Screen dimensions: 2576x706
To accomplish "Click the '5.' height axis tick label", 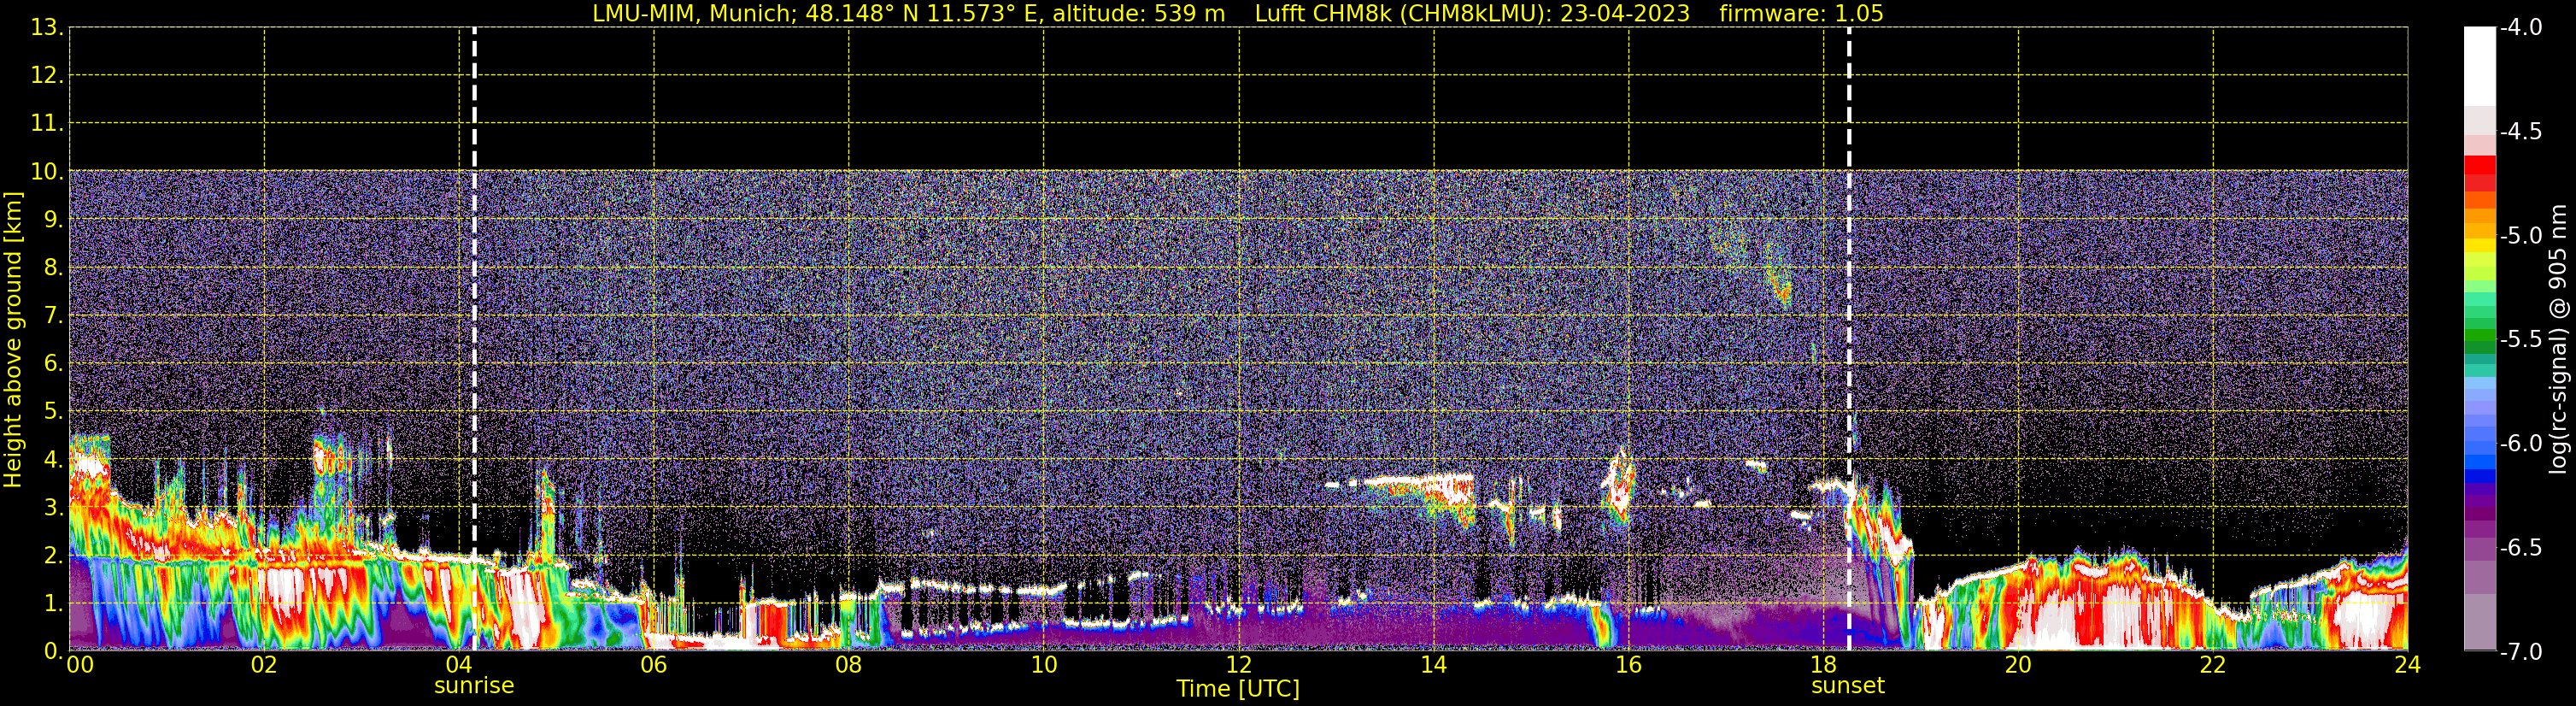I will click(x=52, y=411).
